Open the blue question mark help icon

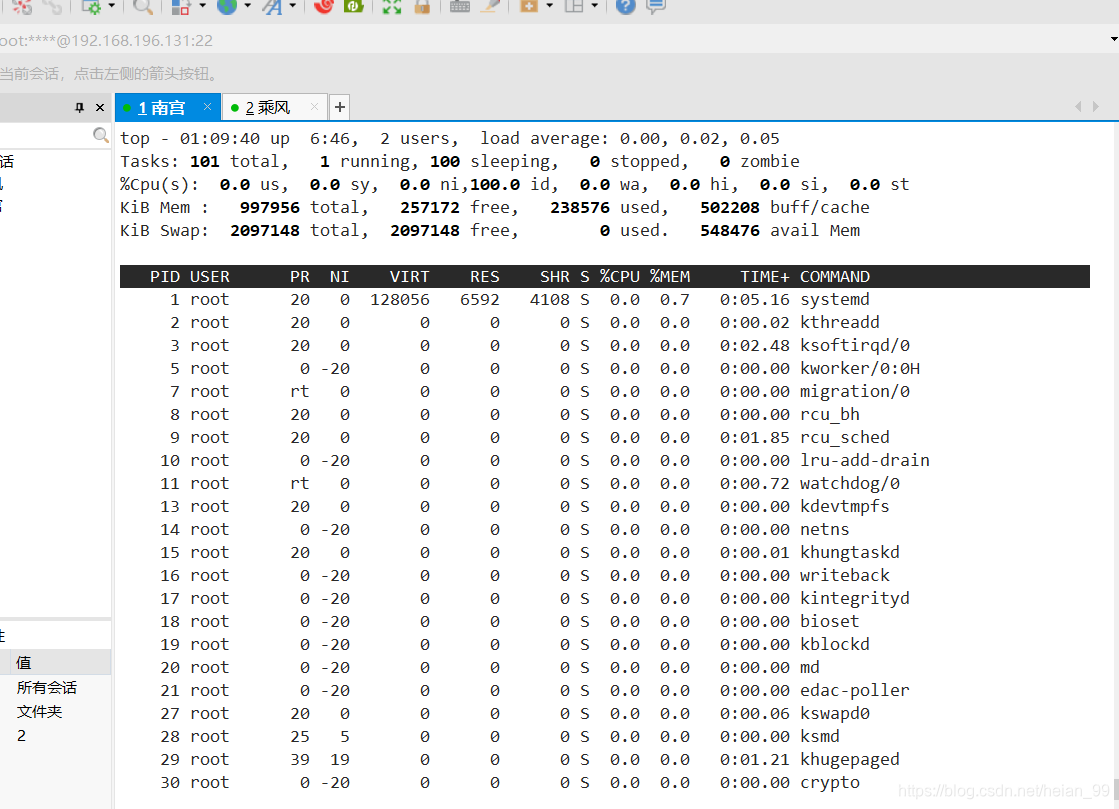tap(626, 6)
